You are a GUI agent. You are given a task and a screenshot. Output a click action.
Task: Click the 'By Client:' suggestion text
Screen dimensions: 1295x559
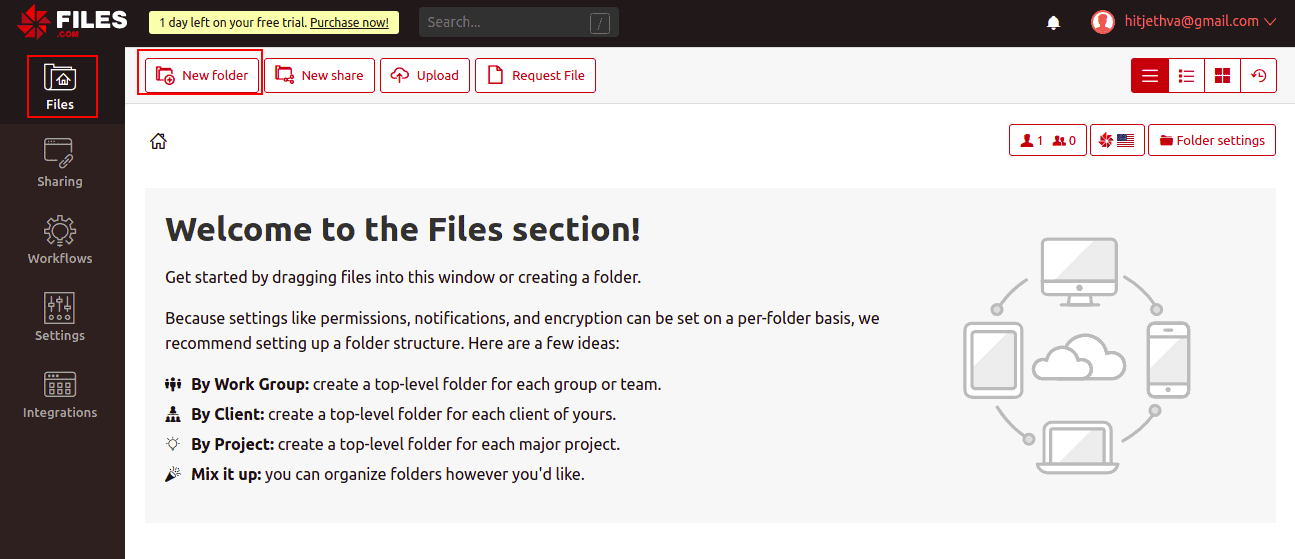[x=228, y=414]
